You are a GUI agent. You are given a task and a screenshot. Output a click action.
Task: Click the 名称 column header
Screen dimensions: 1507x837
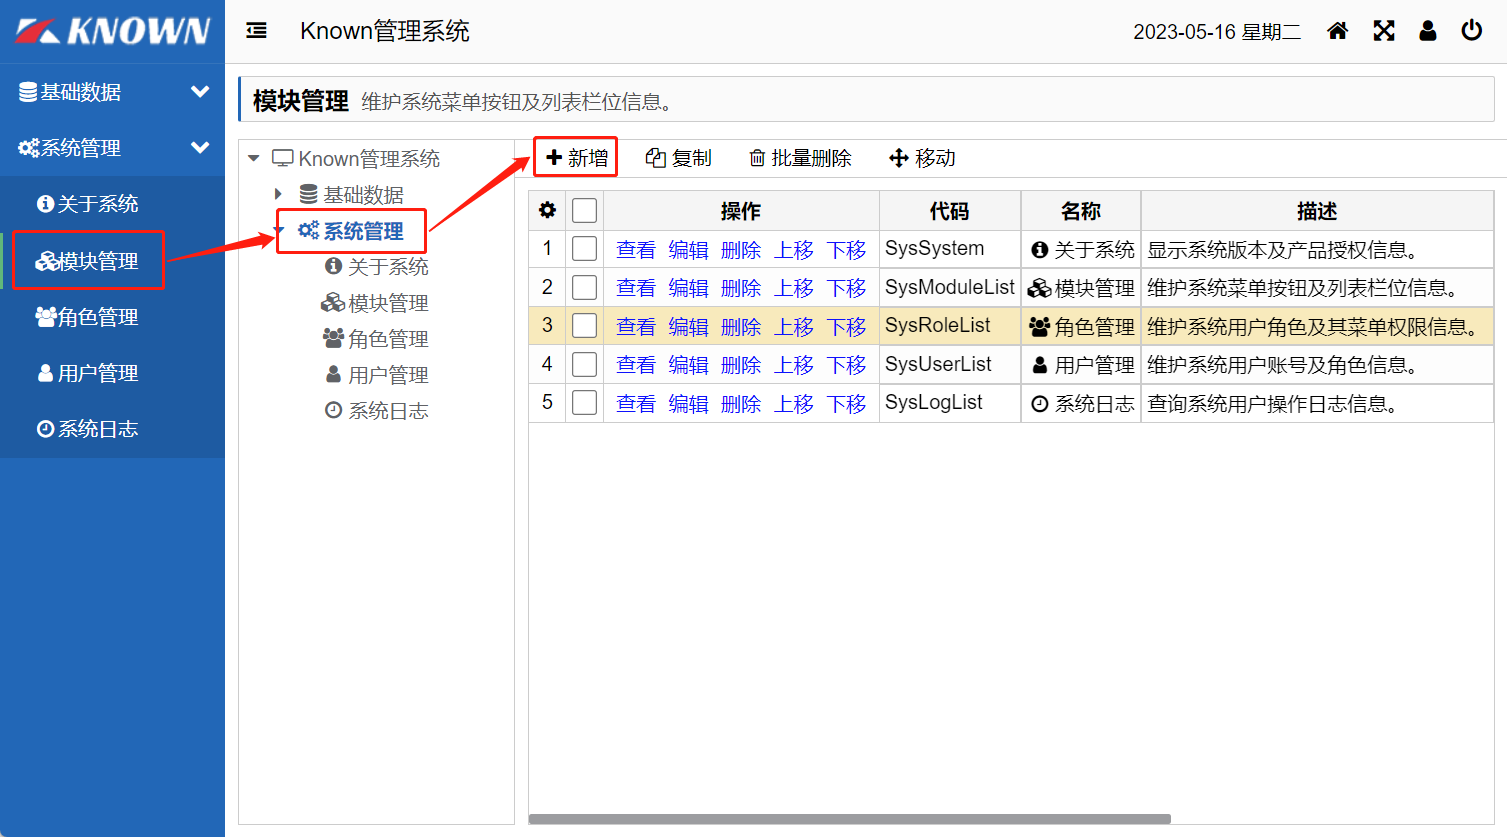click(x=1081, y=211)
